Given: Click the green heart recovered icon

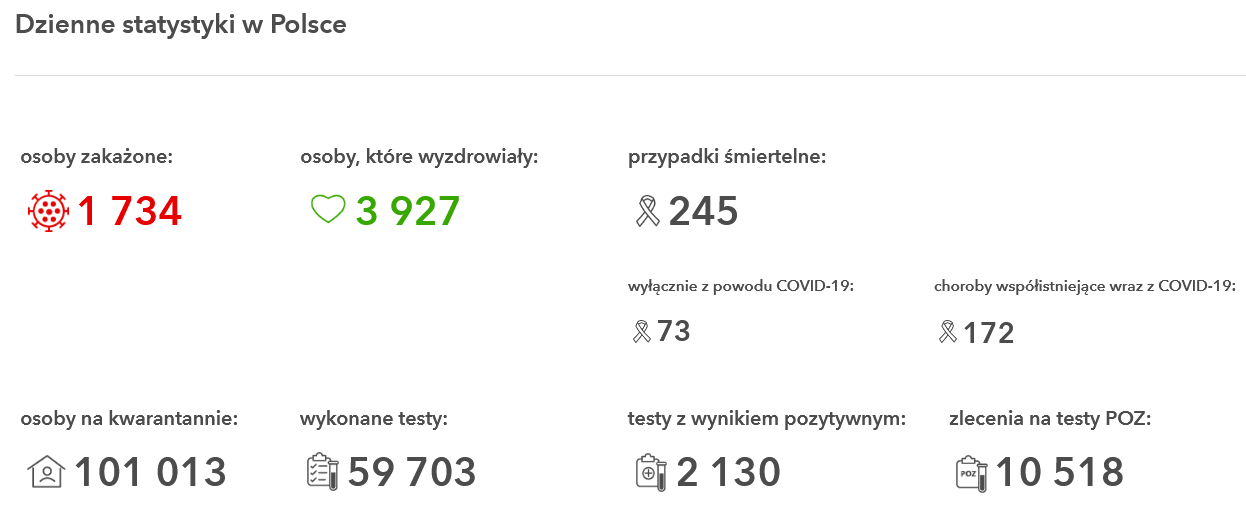Looking at the screenshot, I should pyautogui.click(x=328, y=210).
